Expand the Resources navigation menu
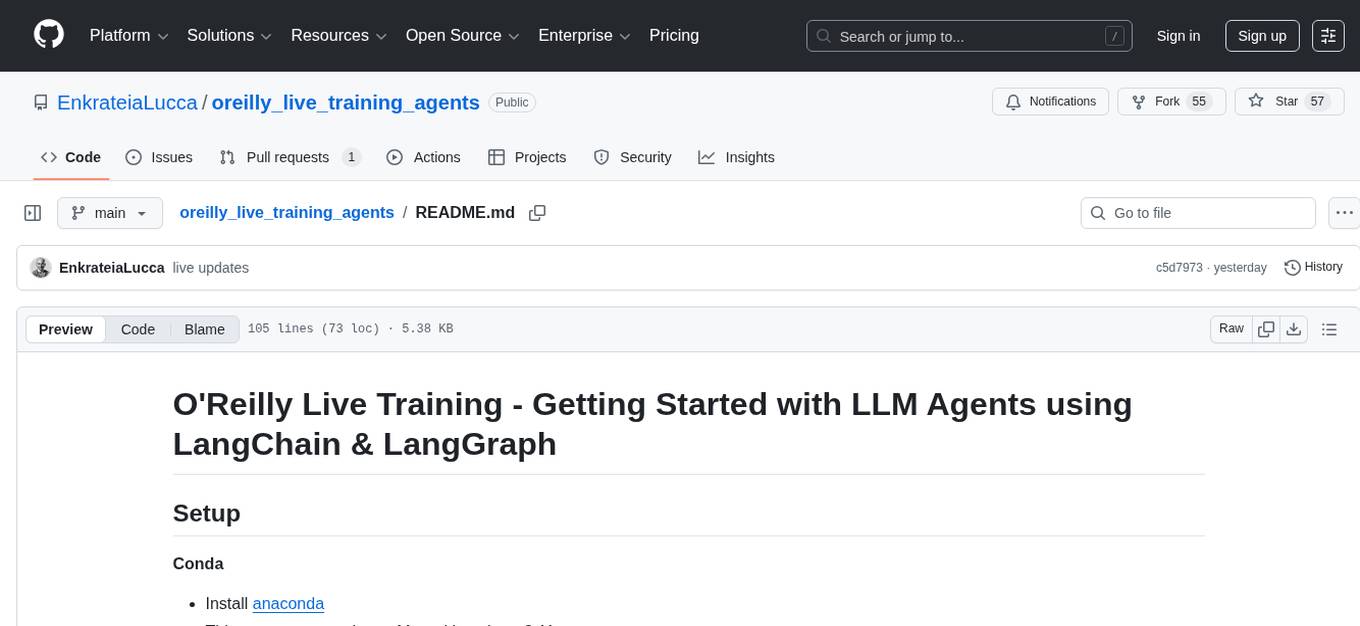 tap(338, 35)
